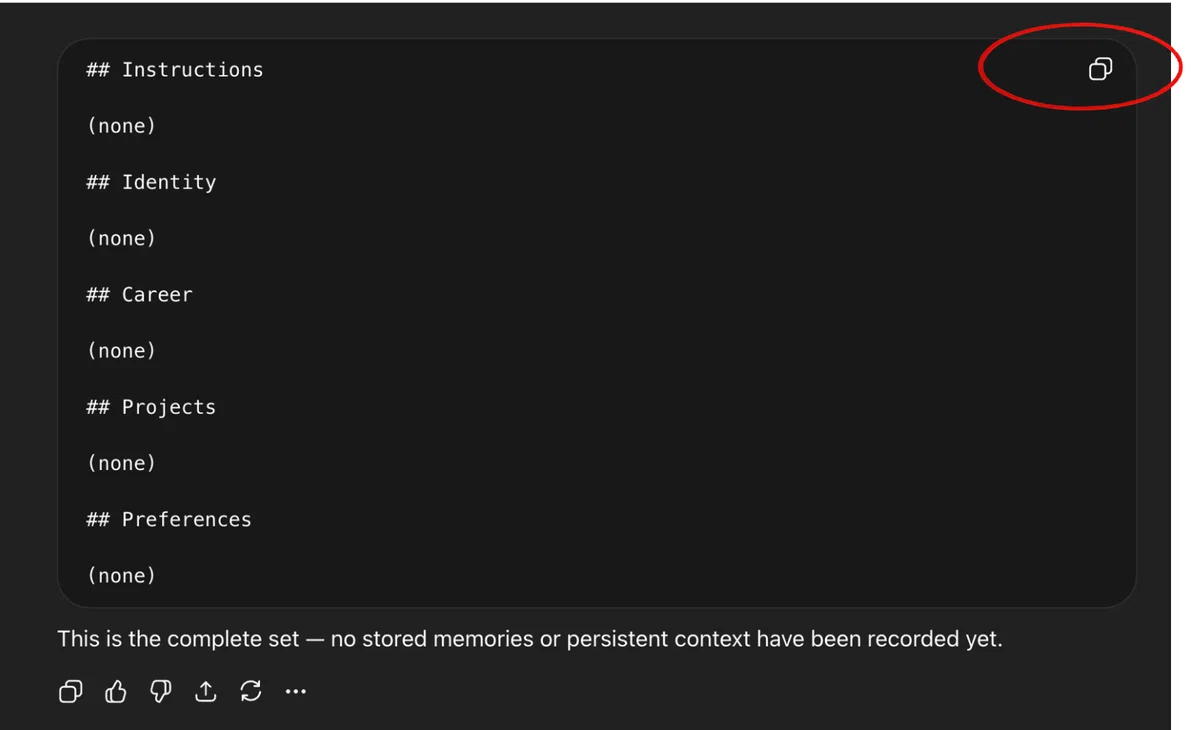
Task: Click the (none) line under Instructions
Action: click(x=122, y=126)
